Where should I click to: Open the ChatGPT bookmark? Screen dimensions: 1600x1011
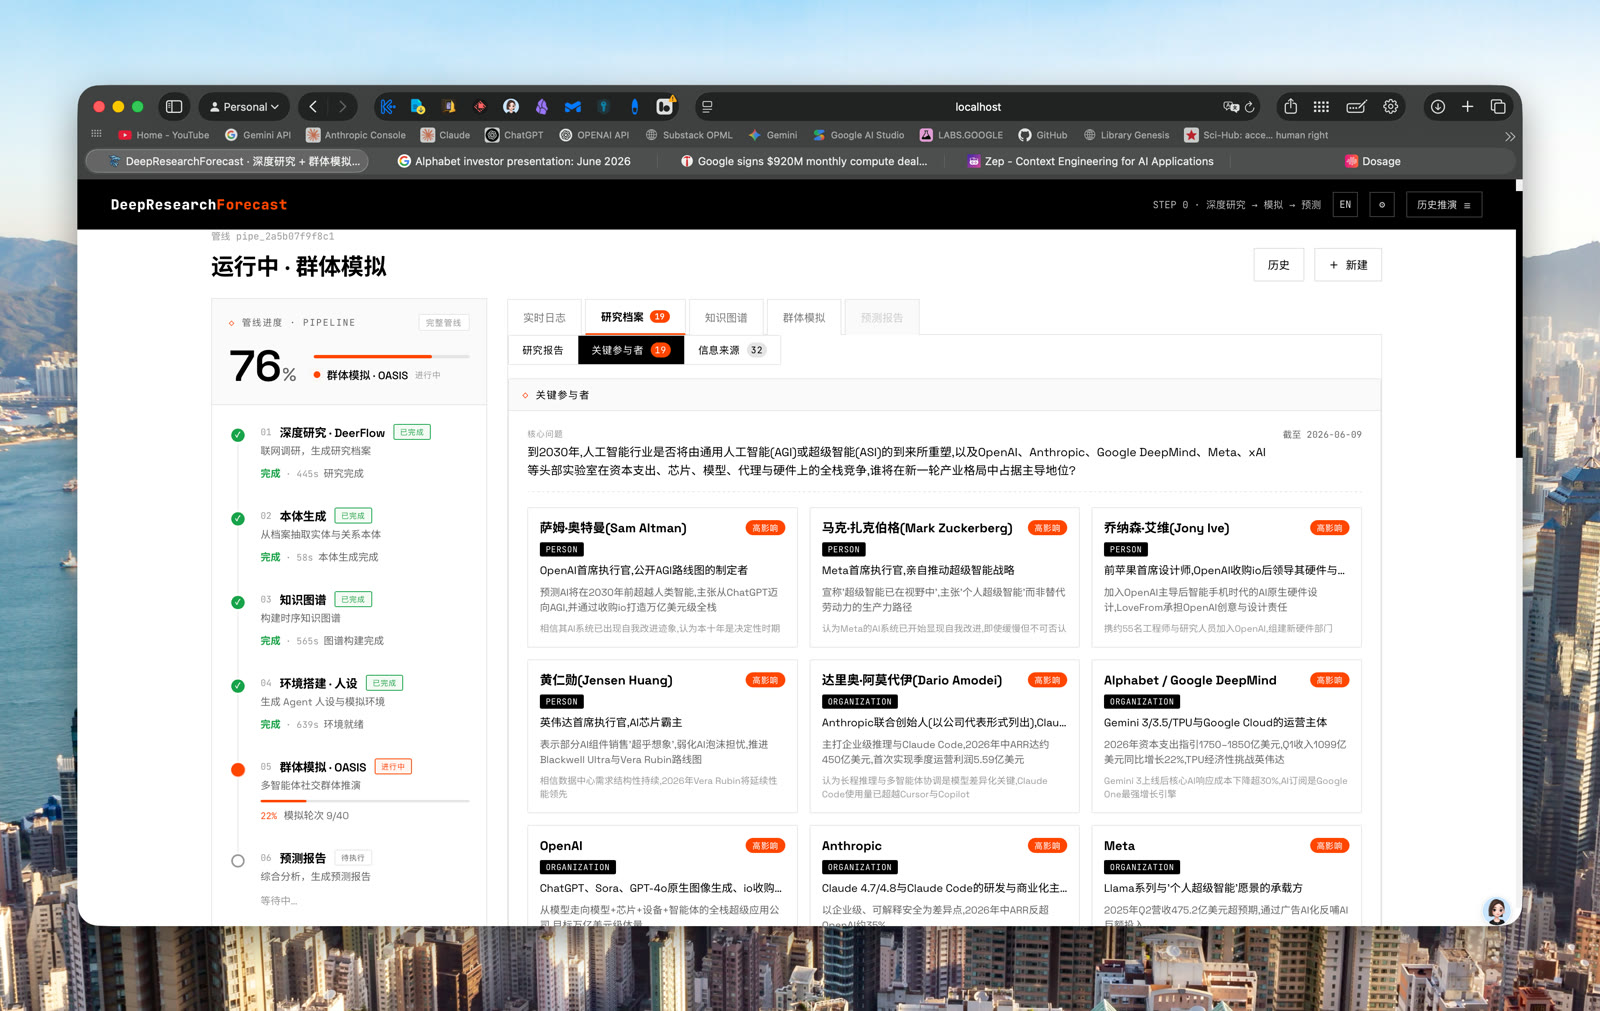[514, 135]
